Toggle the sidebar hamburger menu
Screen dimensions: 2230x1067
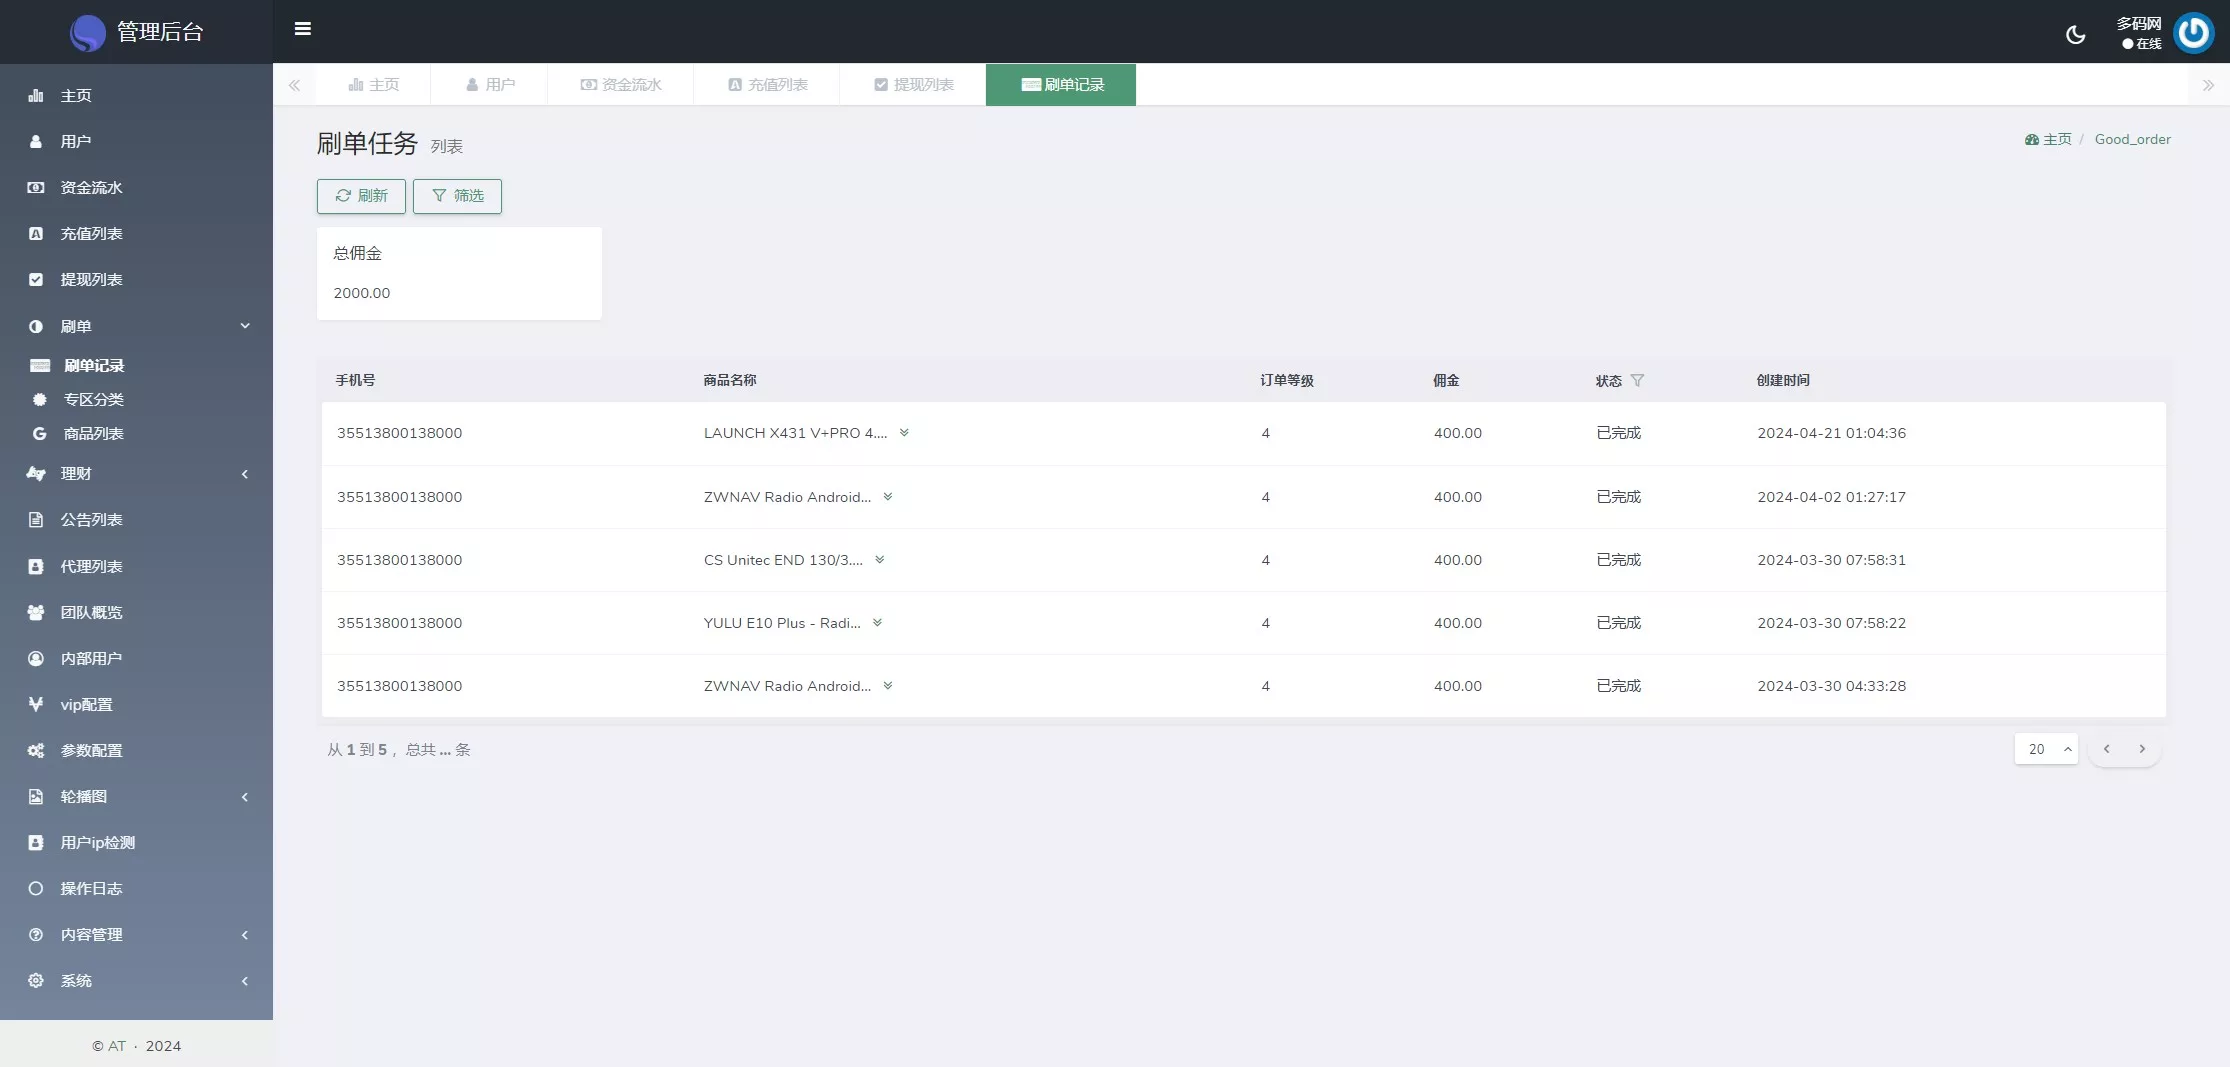click(302, 29)
